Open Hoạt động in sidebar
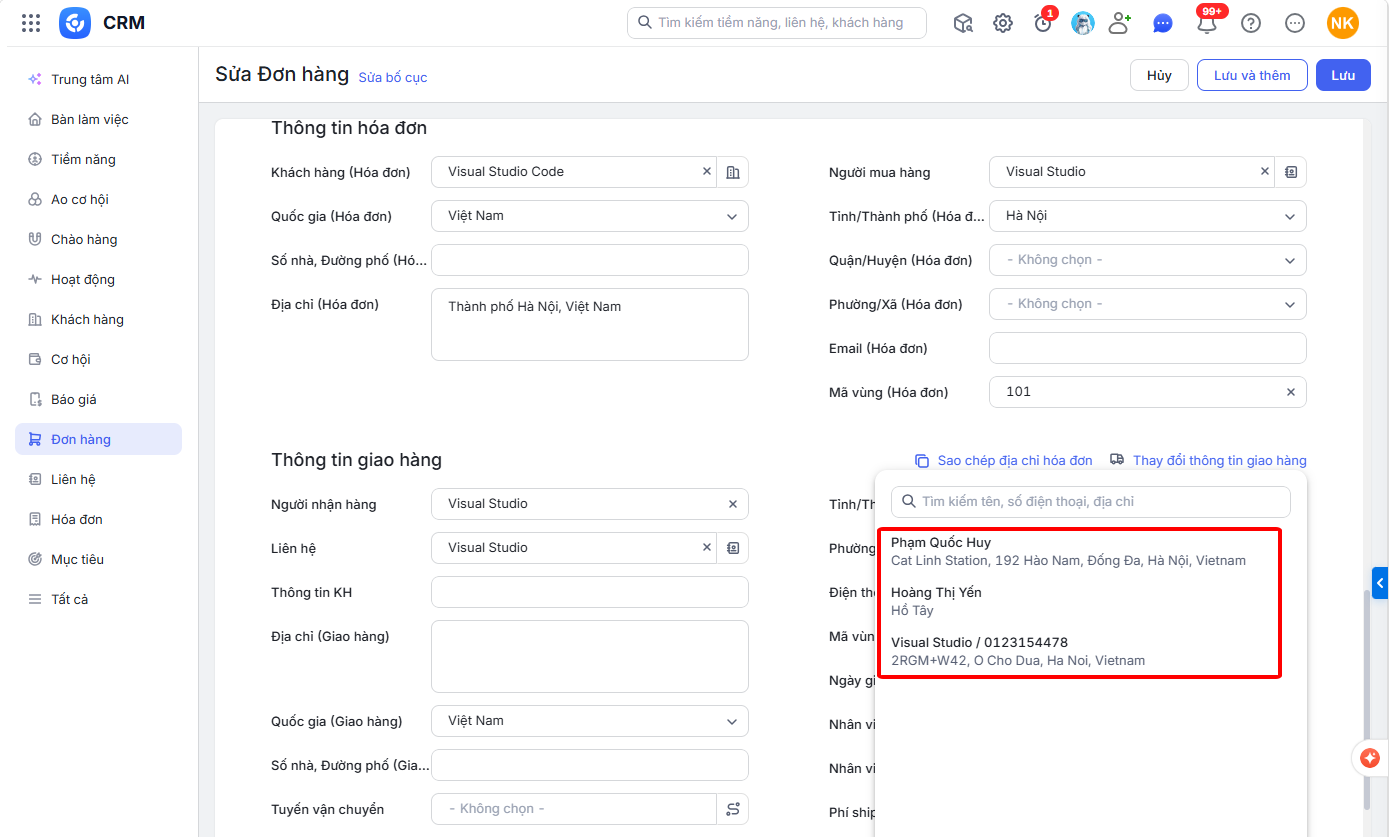The image size is (1389, 837). pyautogui.click(x=98, y=279)
